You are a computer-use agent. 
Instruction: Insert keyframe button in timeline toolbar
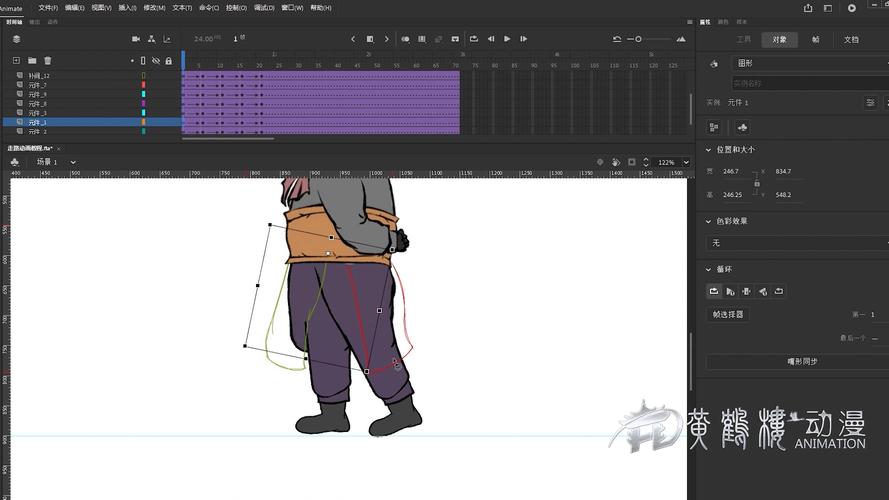pyautogui.click(x=370, y=39)
